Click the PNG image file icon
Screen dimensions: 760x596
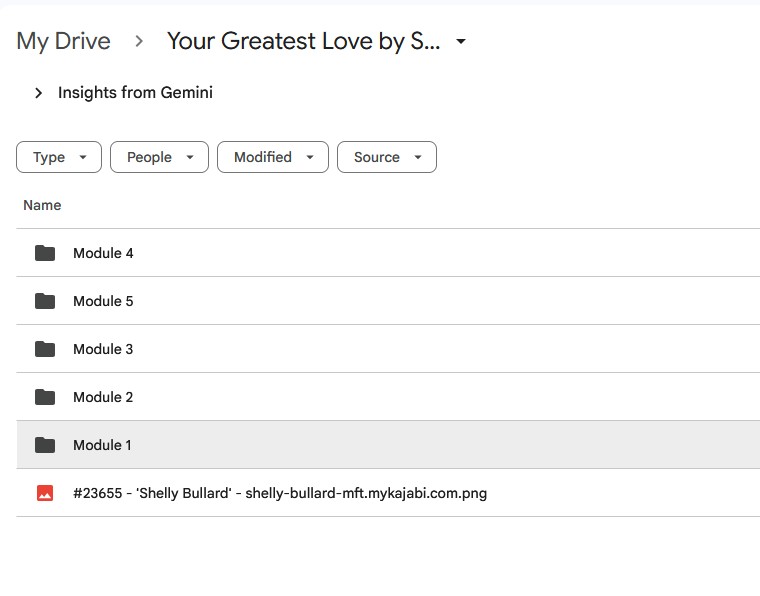click(45, 493)
